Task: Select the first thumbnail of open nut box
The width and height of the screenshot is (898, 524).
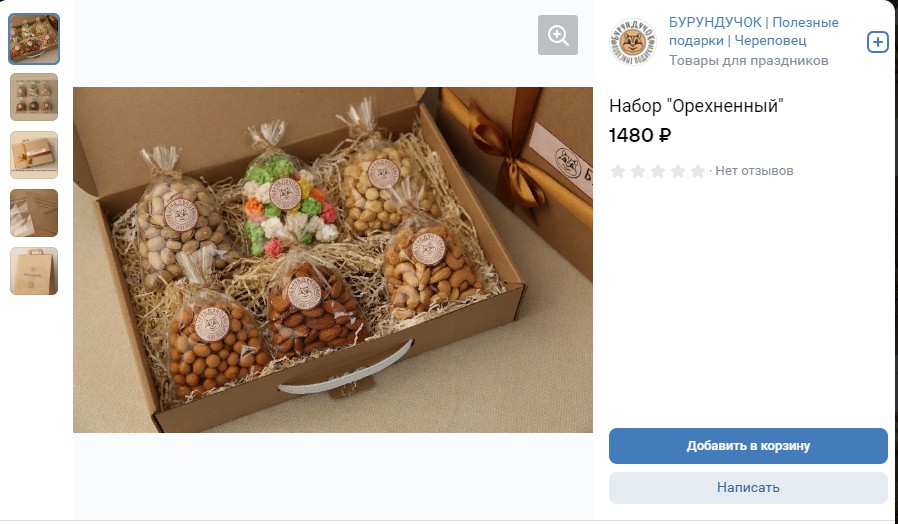Action: (x=34, y=39)
